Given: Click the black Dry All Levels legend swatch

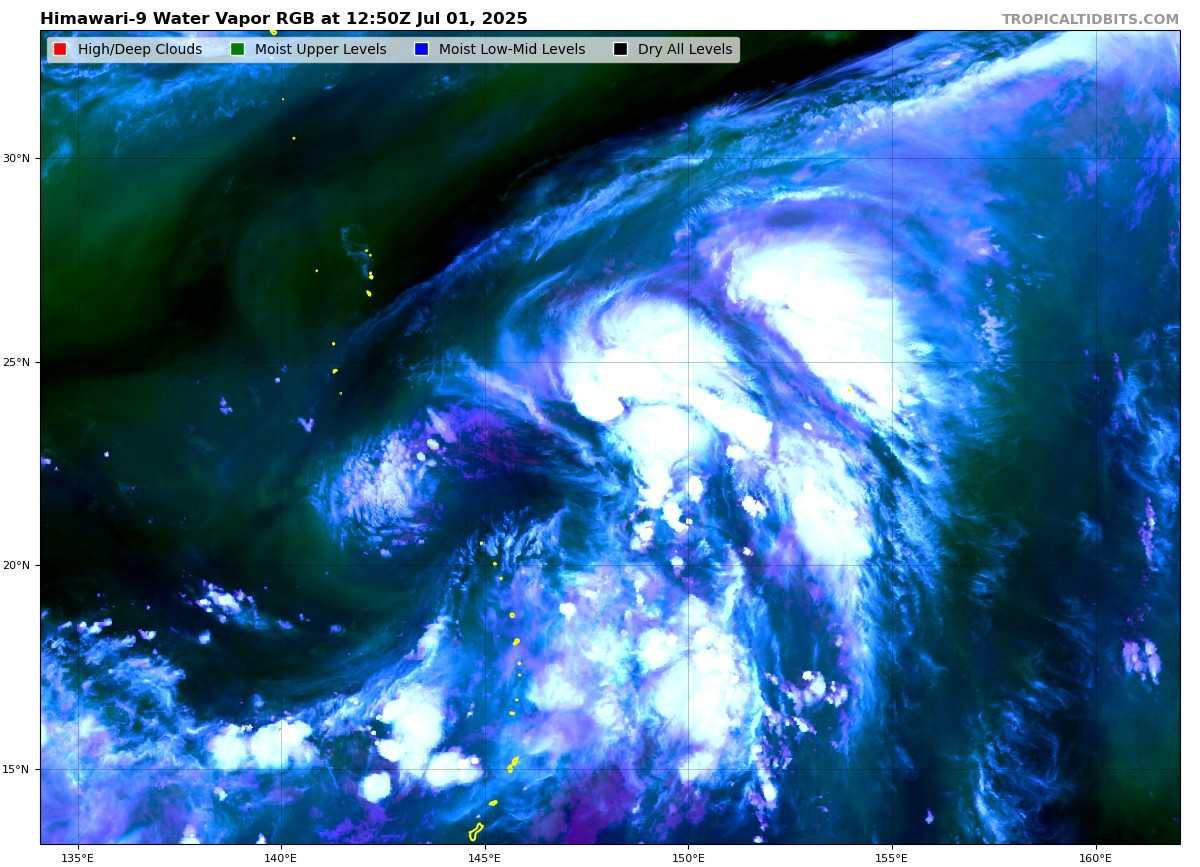Looking at the screenshot, I should [x=620, y=49].
